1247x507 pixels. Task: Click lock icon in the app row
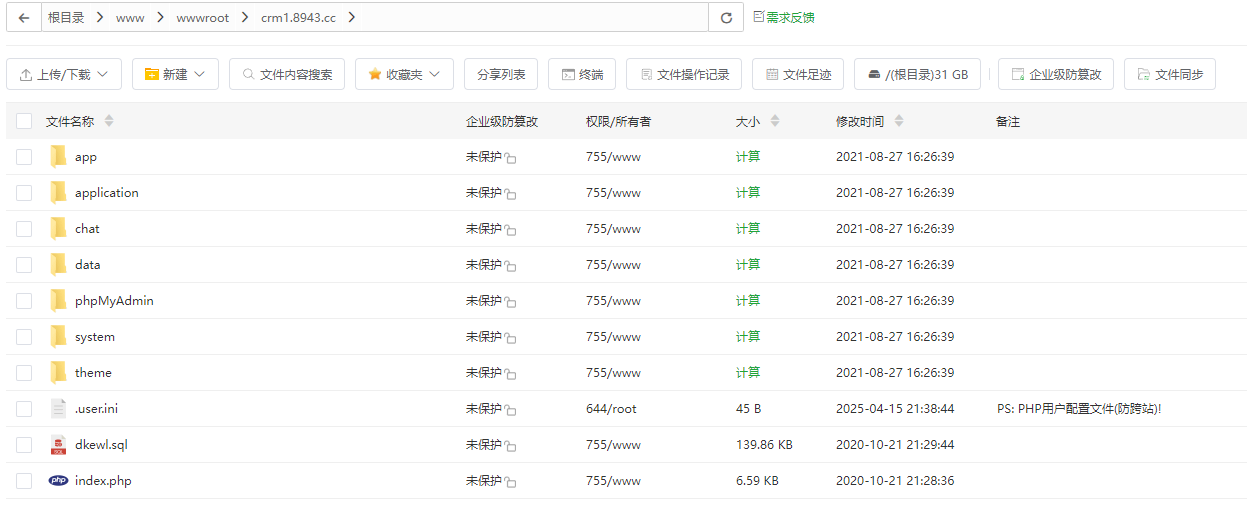510,158
